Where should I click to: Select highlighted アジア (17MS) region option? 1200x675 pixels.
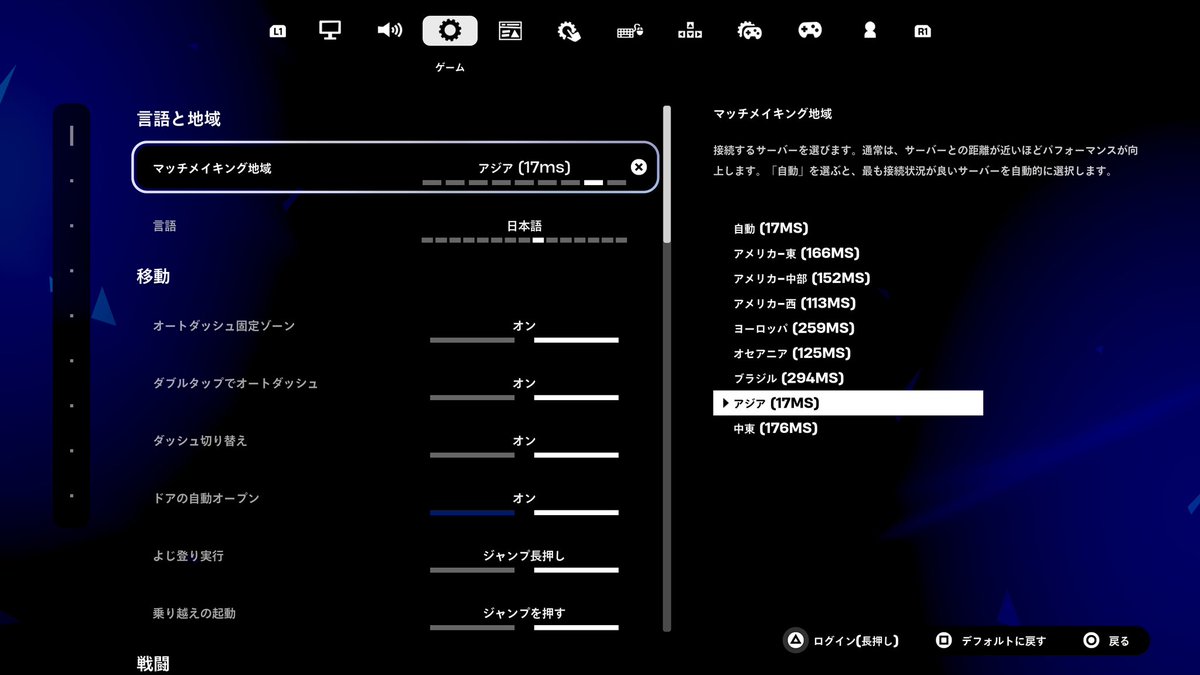pos(848,403)
